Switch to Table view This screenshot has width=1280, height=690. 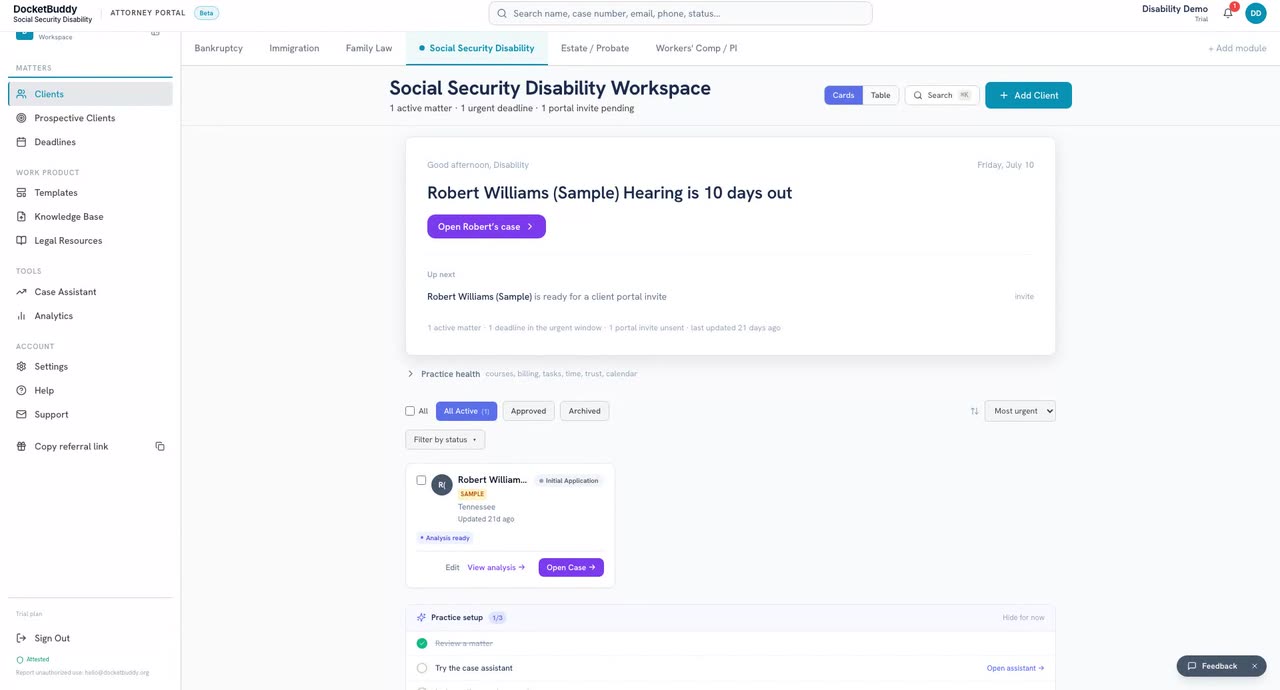[x=880, y=95]
